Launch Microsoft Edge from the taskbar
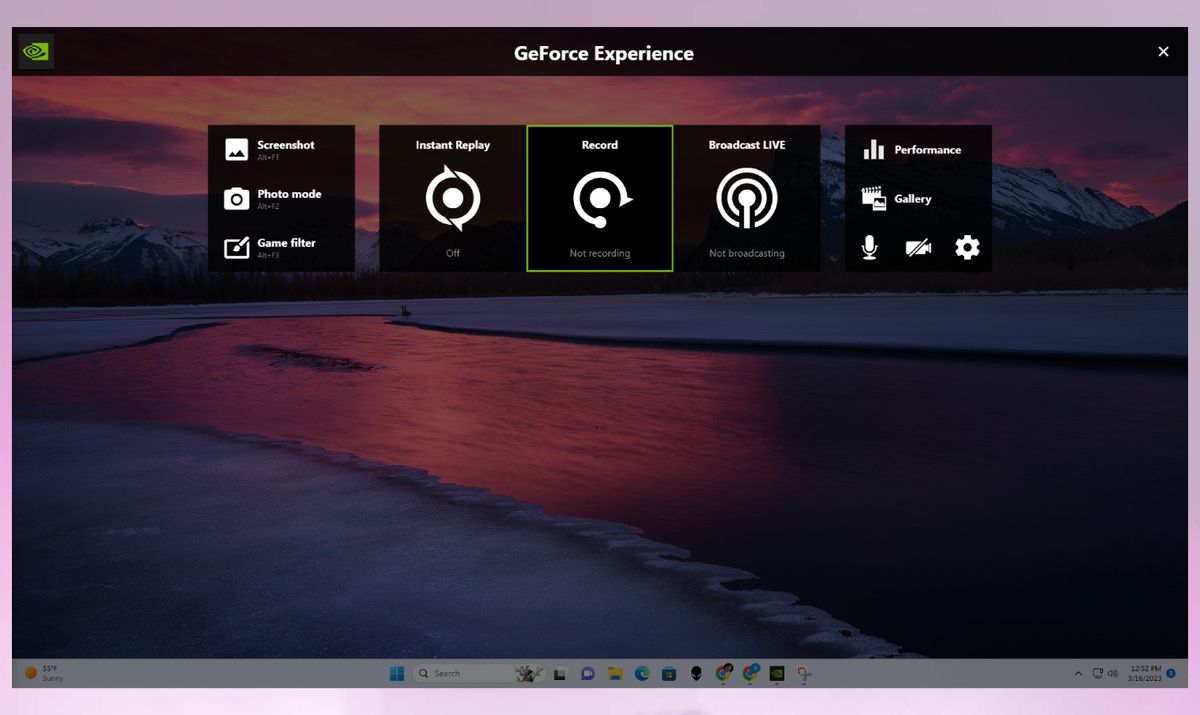This screenshot has width=1200, height=715. tap(641, 673)
